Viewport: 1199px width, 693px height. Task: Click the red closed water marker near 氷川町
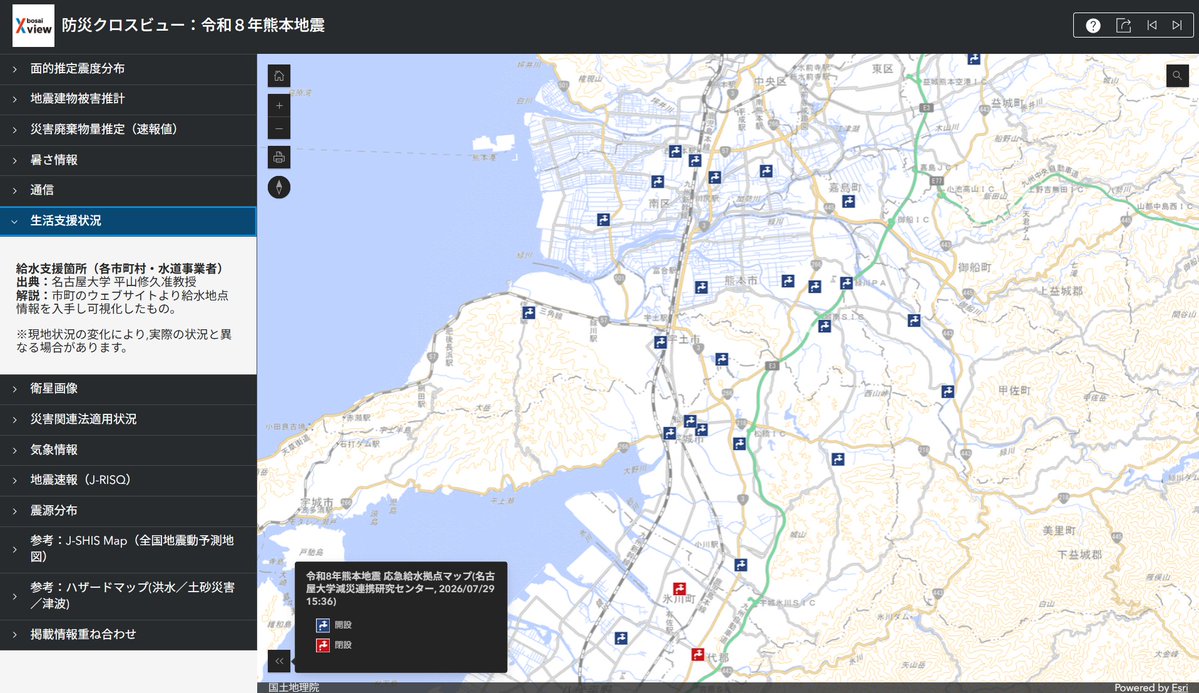(x=679, y=589)
